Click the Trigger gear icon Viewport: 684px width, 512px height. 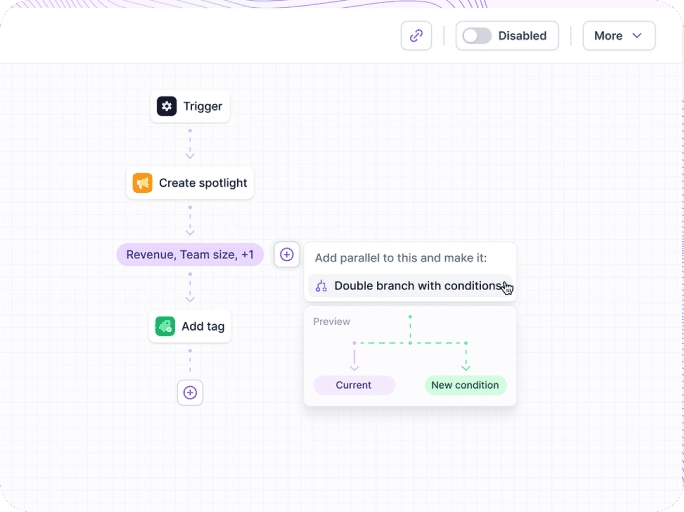tap(167, 106)
